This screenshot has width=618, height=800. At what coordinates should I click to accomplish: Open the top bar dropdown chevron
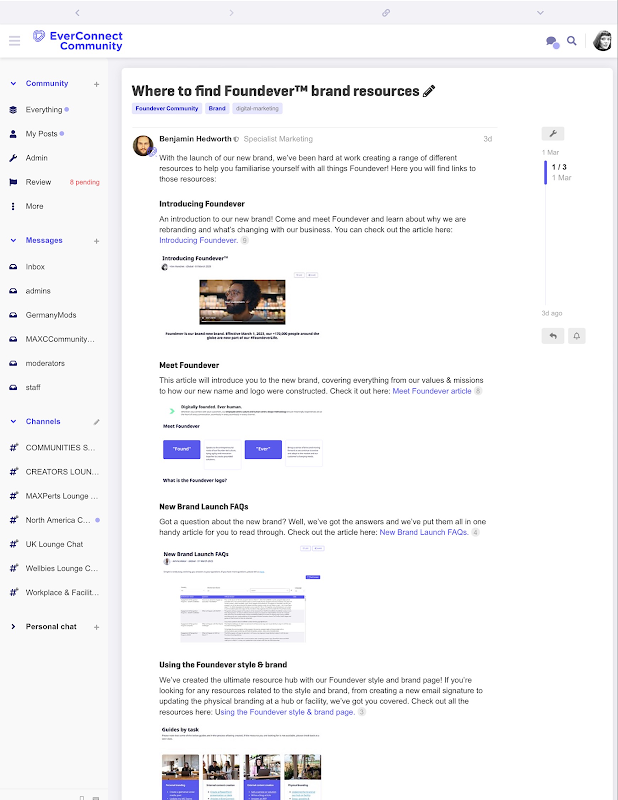(540, 12)
